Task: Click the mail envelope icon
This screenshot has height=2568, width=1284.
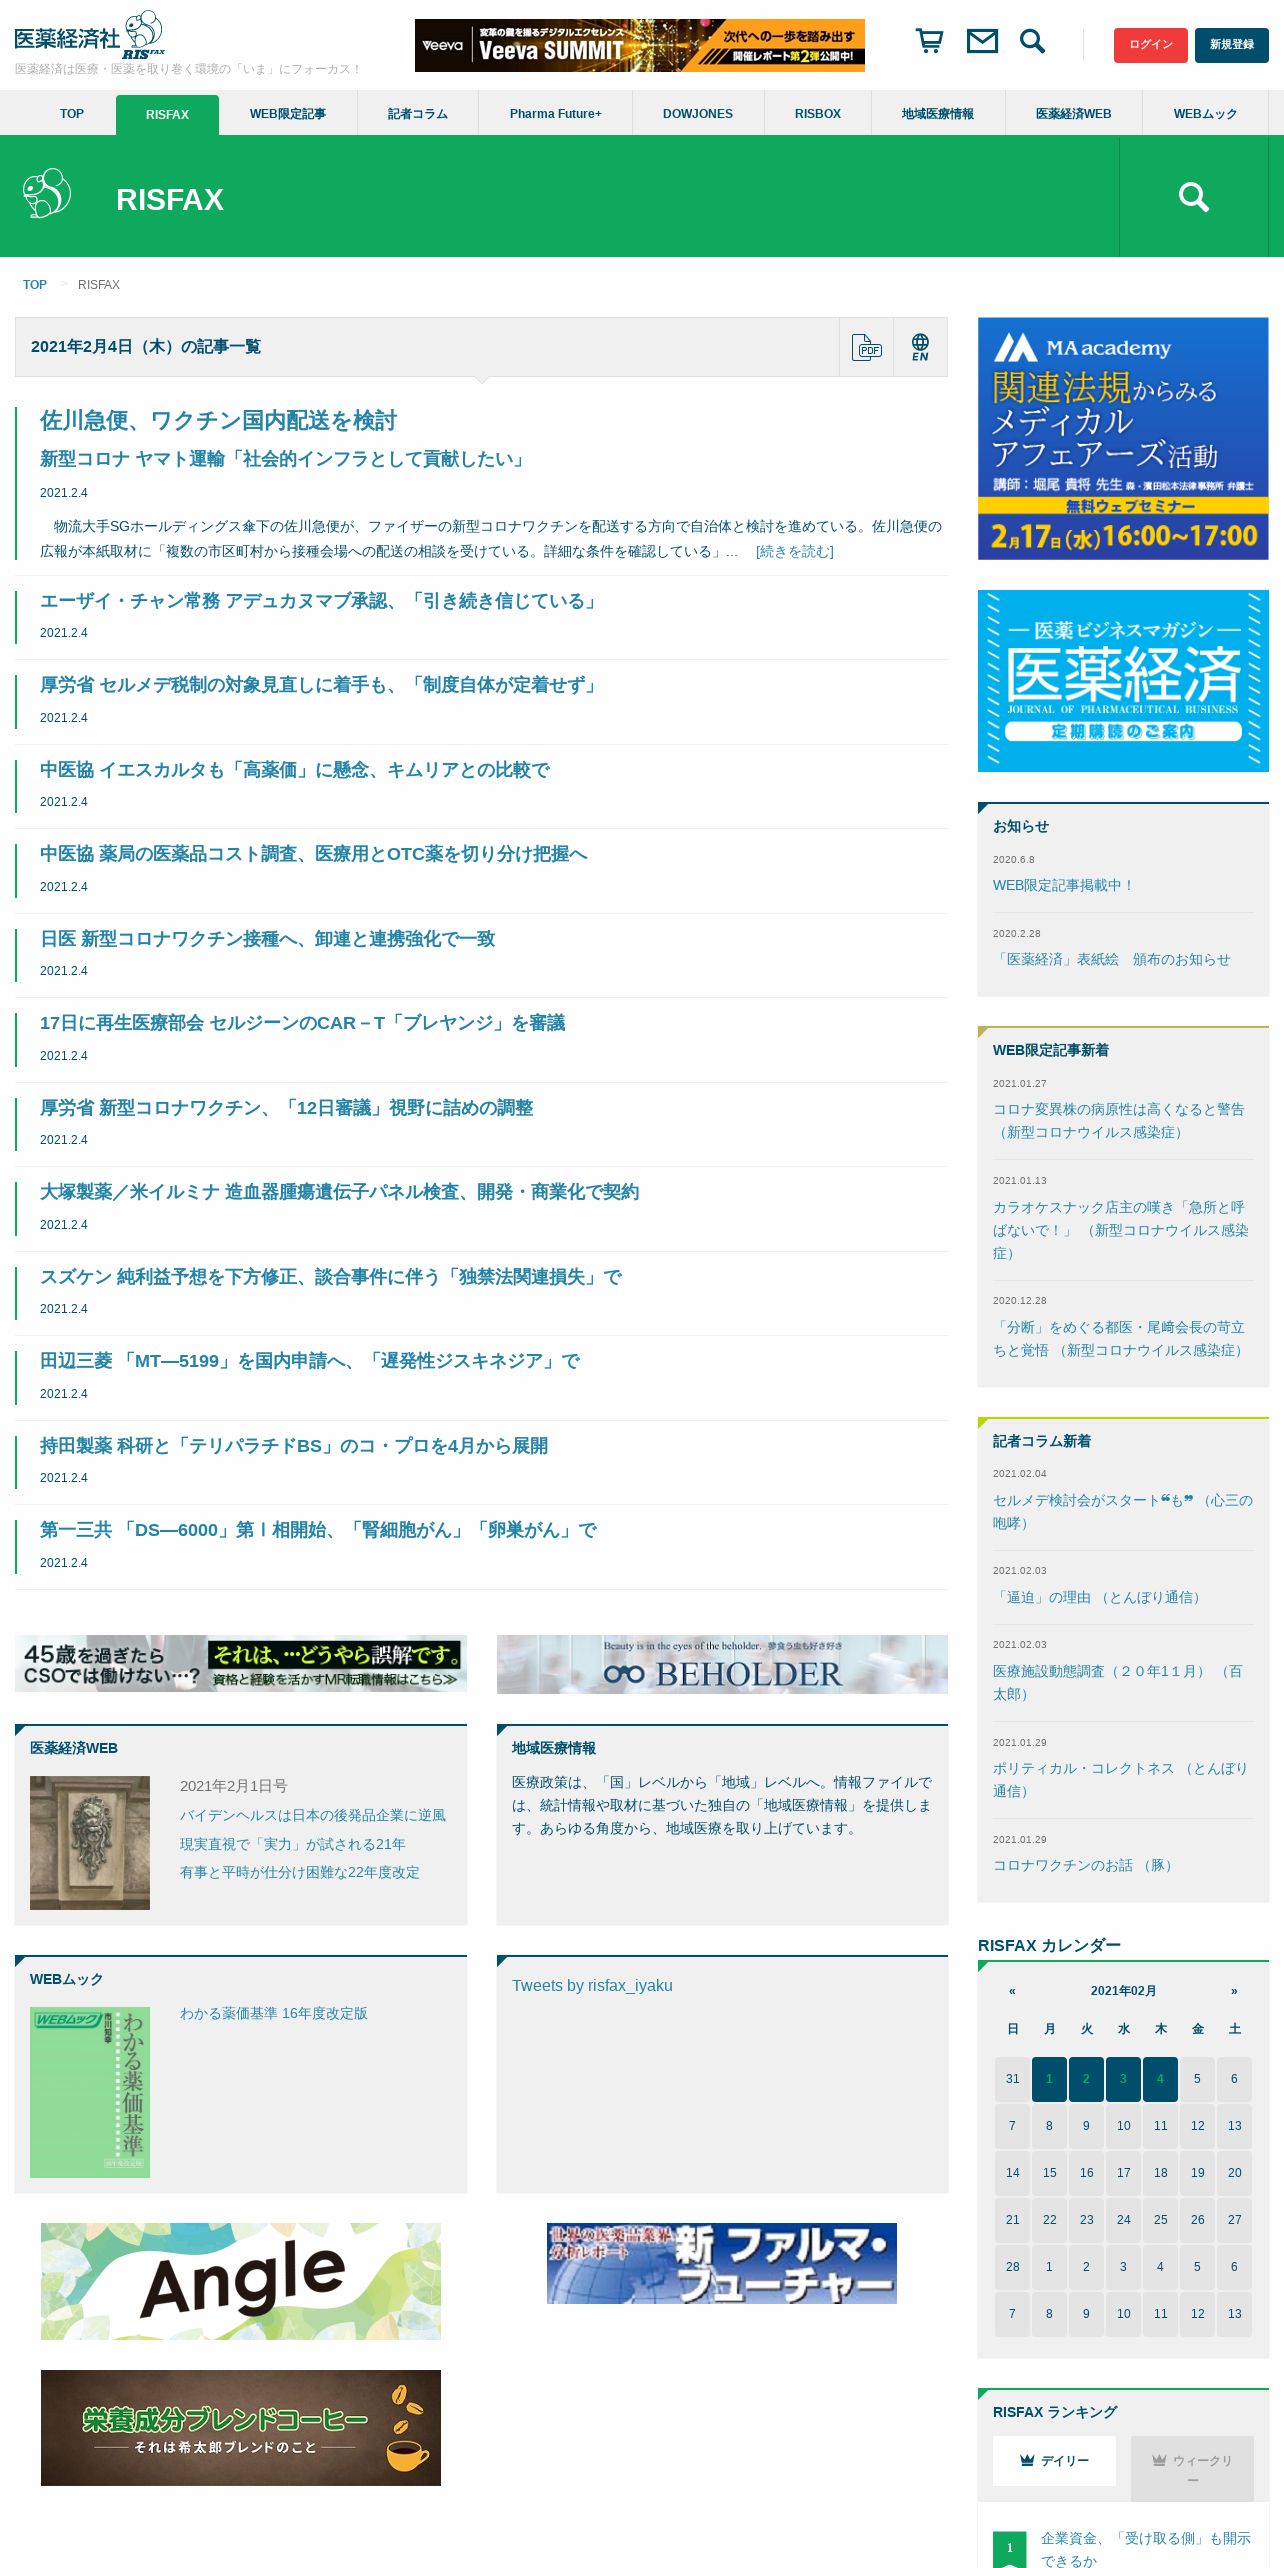Action: click(x=982, y=41)
